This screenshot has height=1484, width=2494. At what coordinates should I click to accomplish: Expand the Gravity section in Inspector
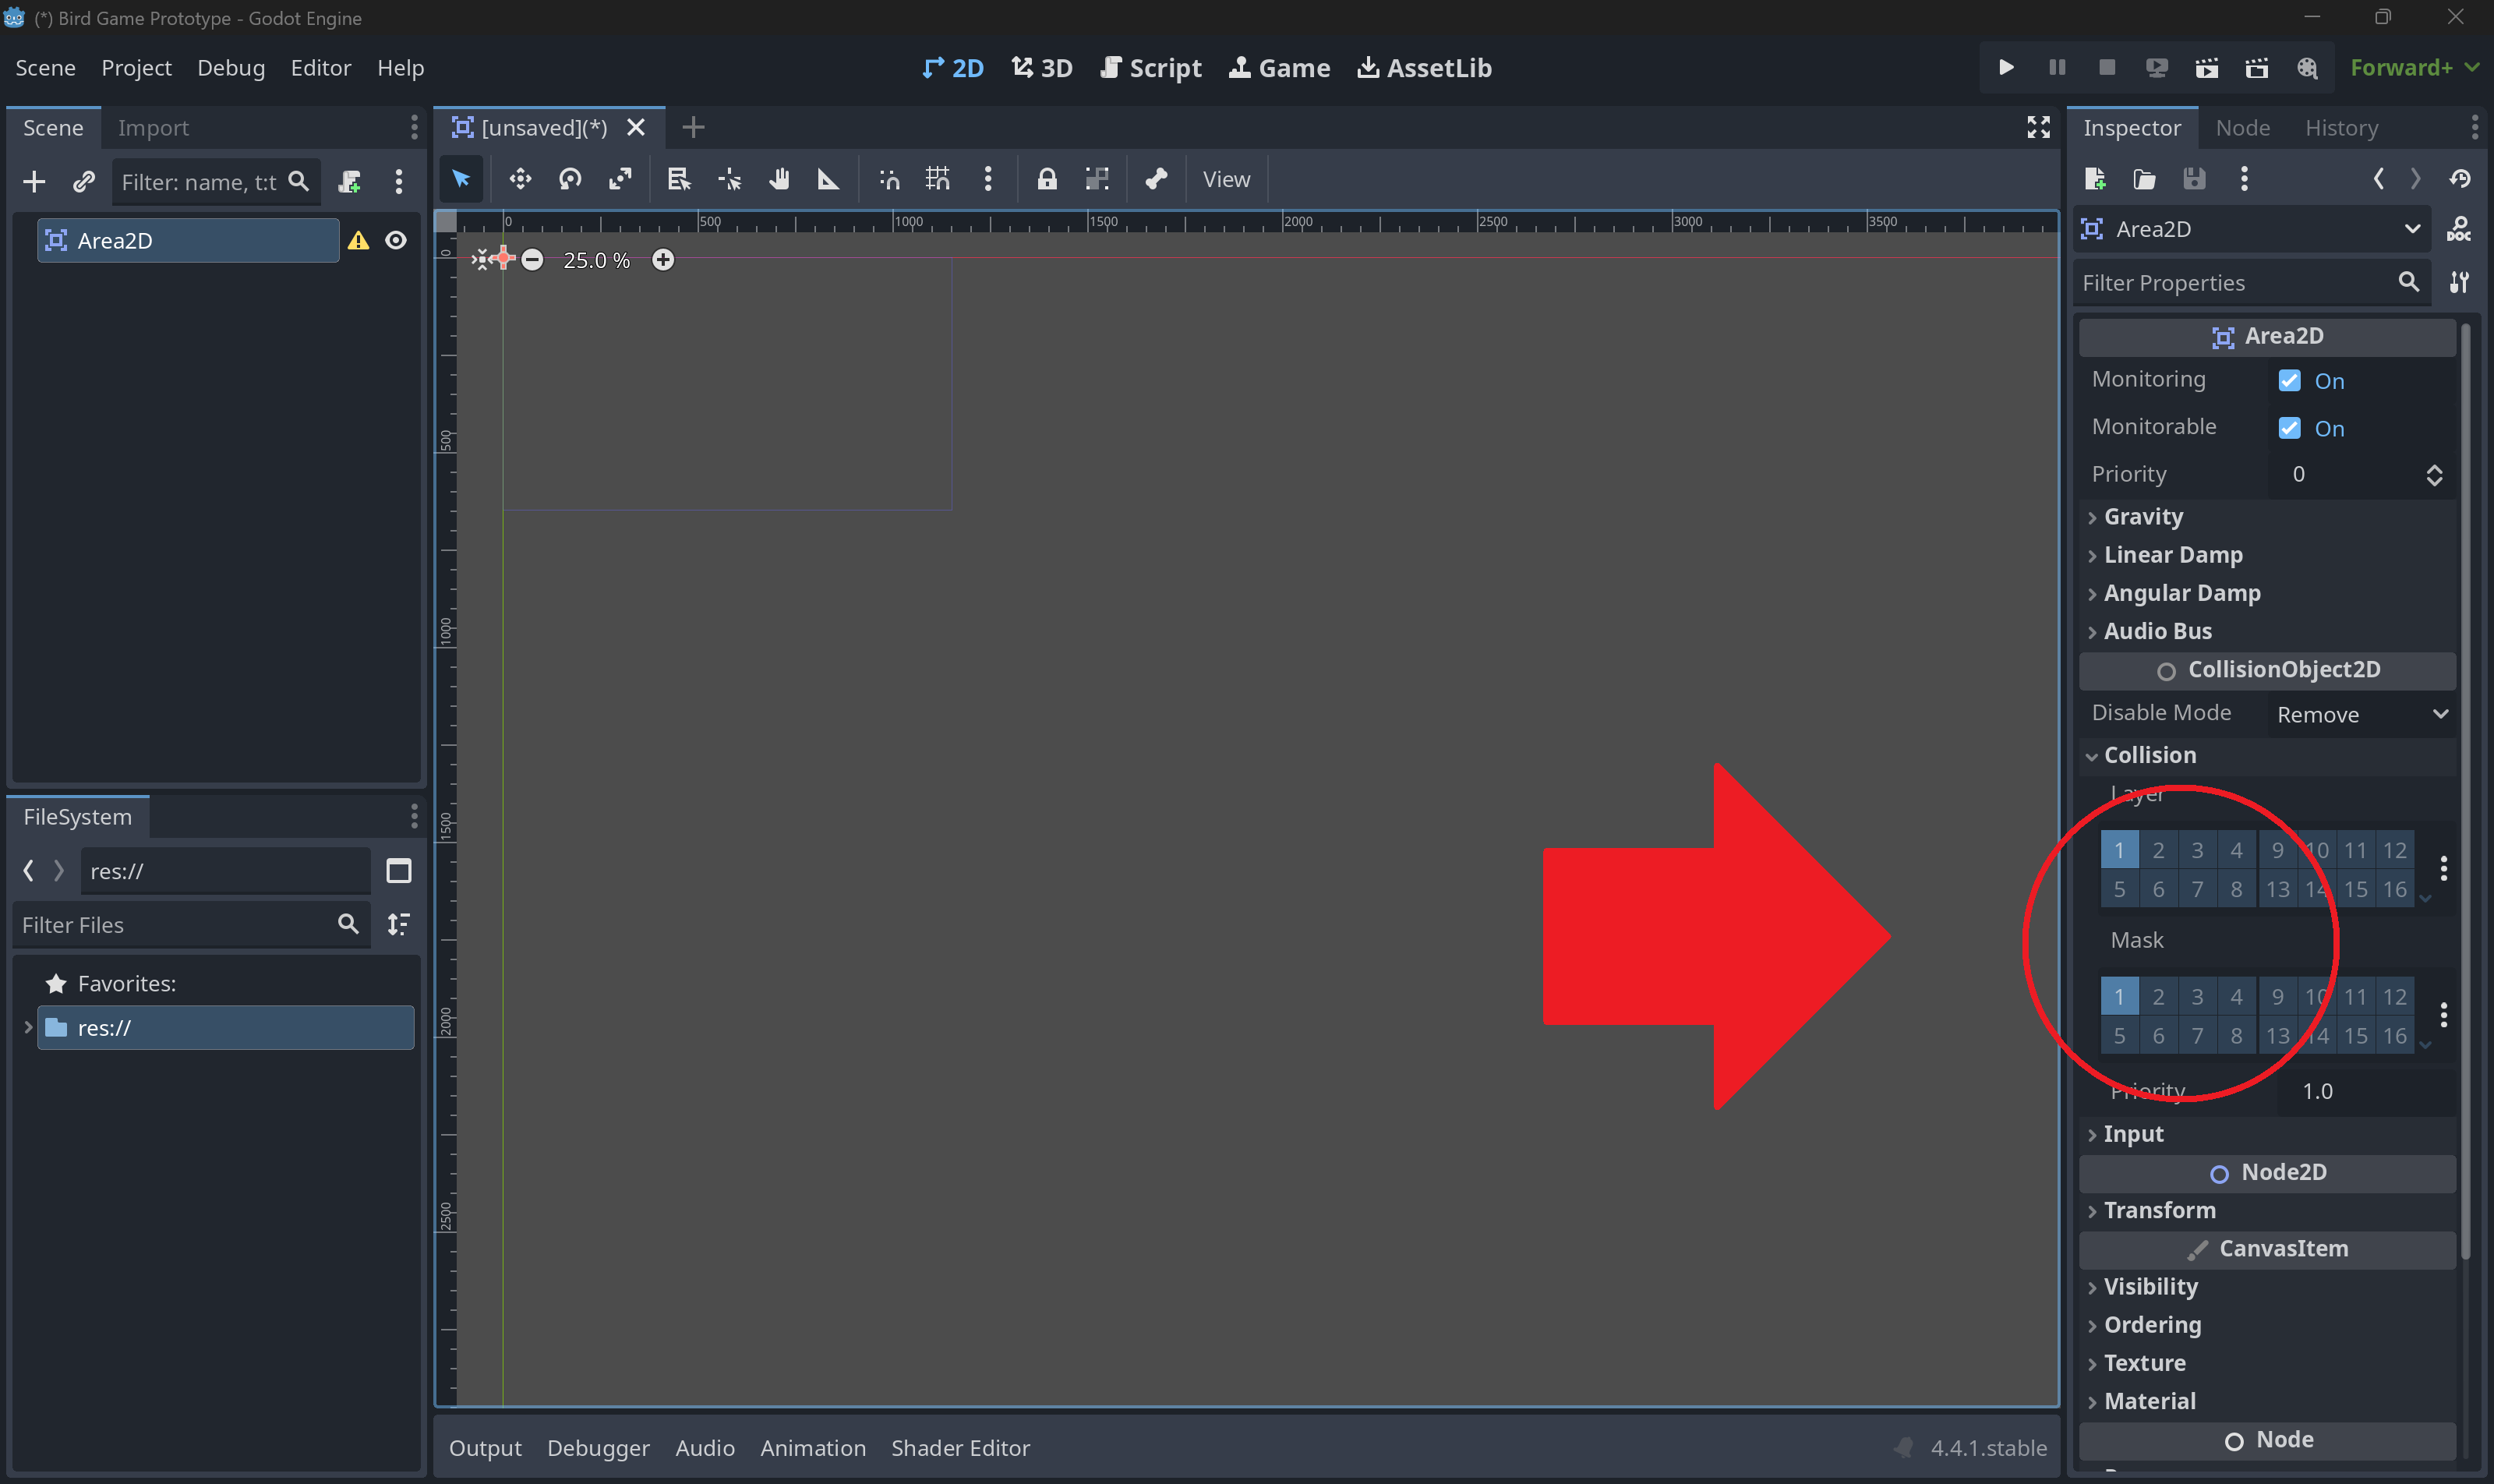click(x=2145, y=516)
